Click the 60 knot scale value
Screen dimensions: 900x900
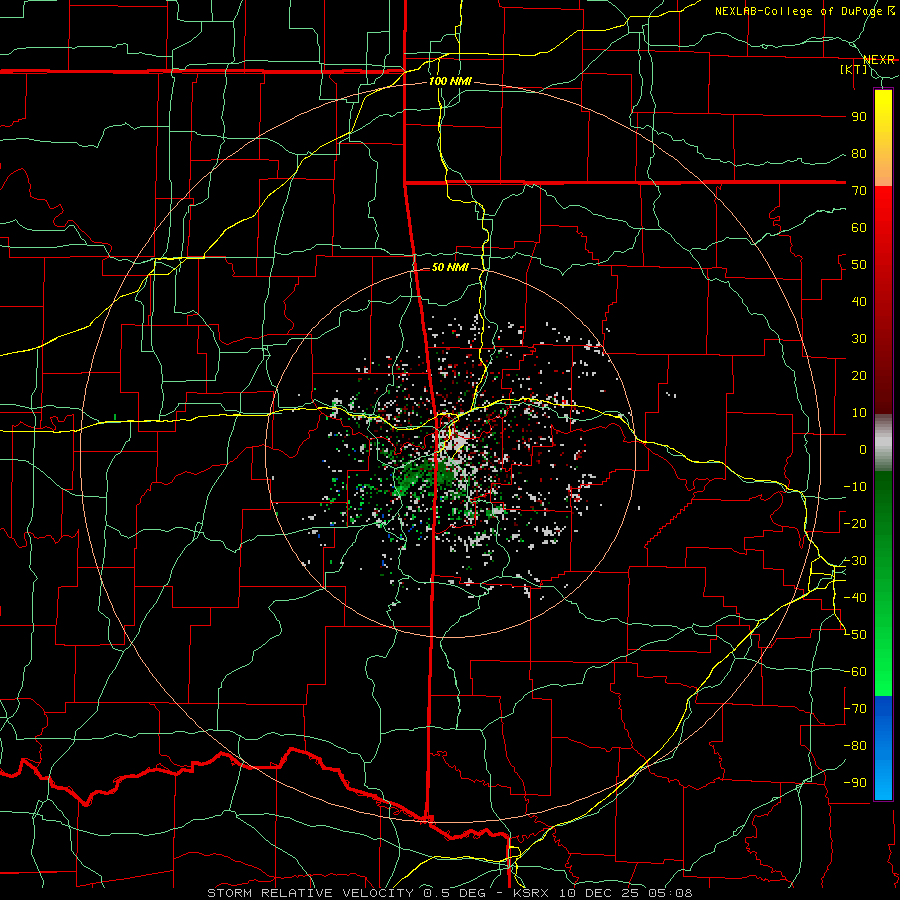pos(859,228)
